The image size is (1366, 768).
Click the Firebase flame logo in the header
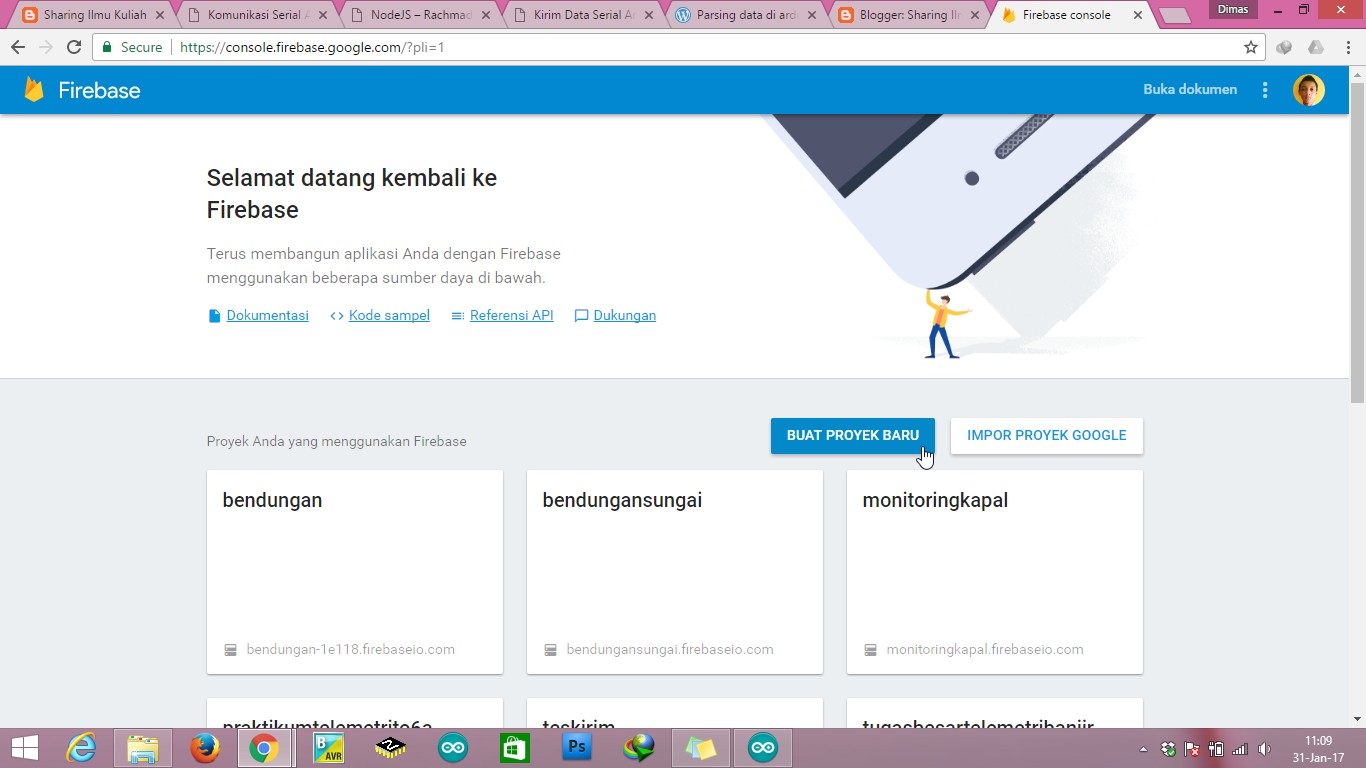(35, 90)
